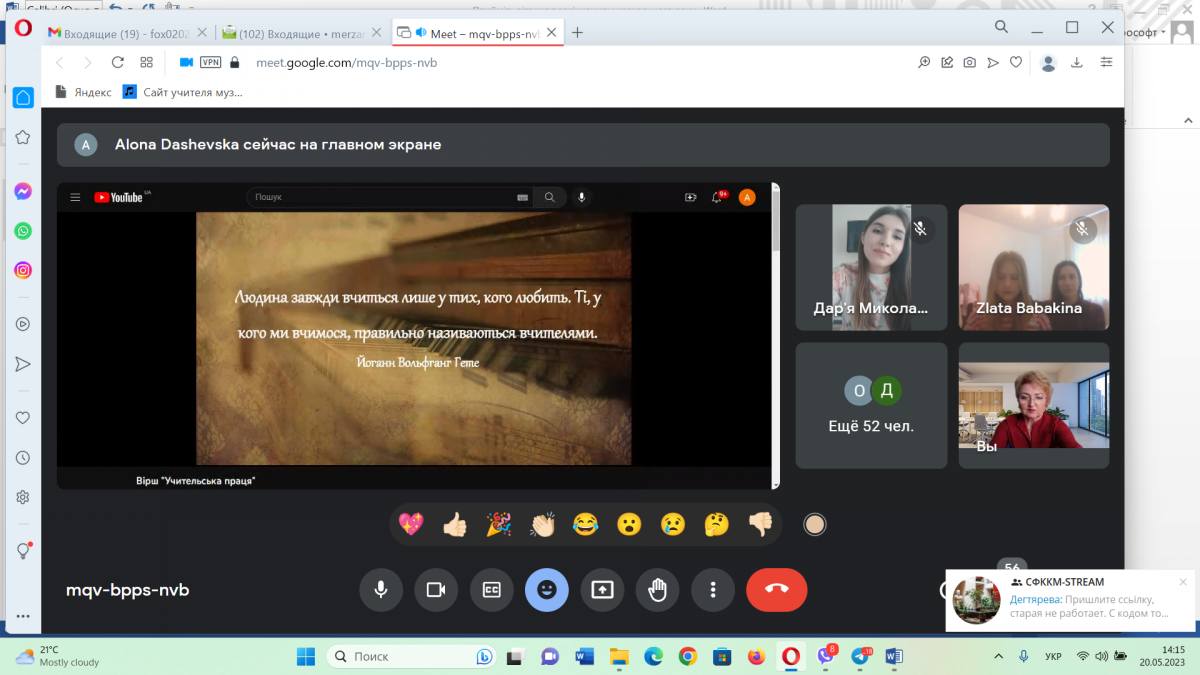Open more options three-dot menu
Image resolution: width=1200 pixels, height=675 pixels.
coord(712,589)
